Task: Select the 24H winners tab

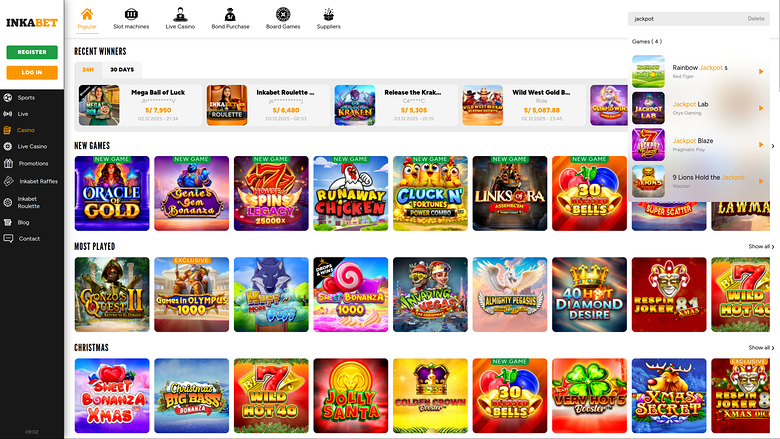Action: pyautogui.click(x=88, y=70)
